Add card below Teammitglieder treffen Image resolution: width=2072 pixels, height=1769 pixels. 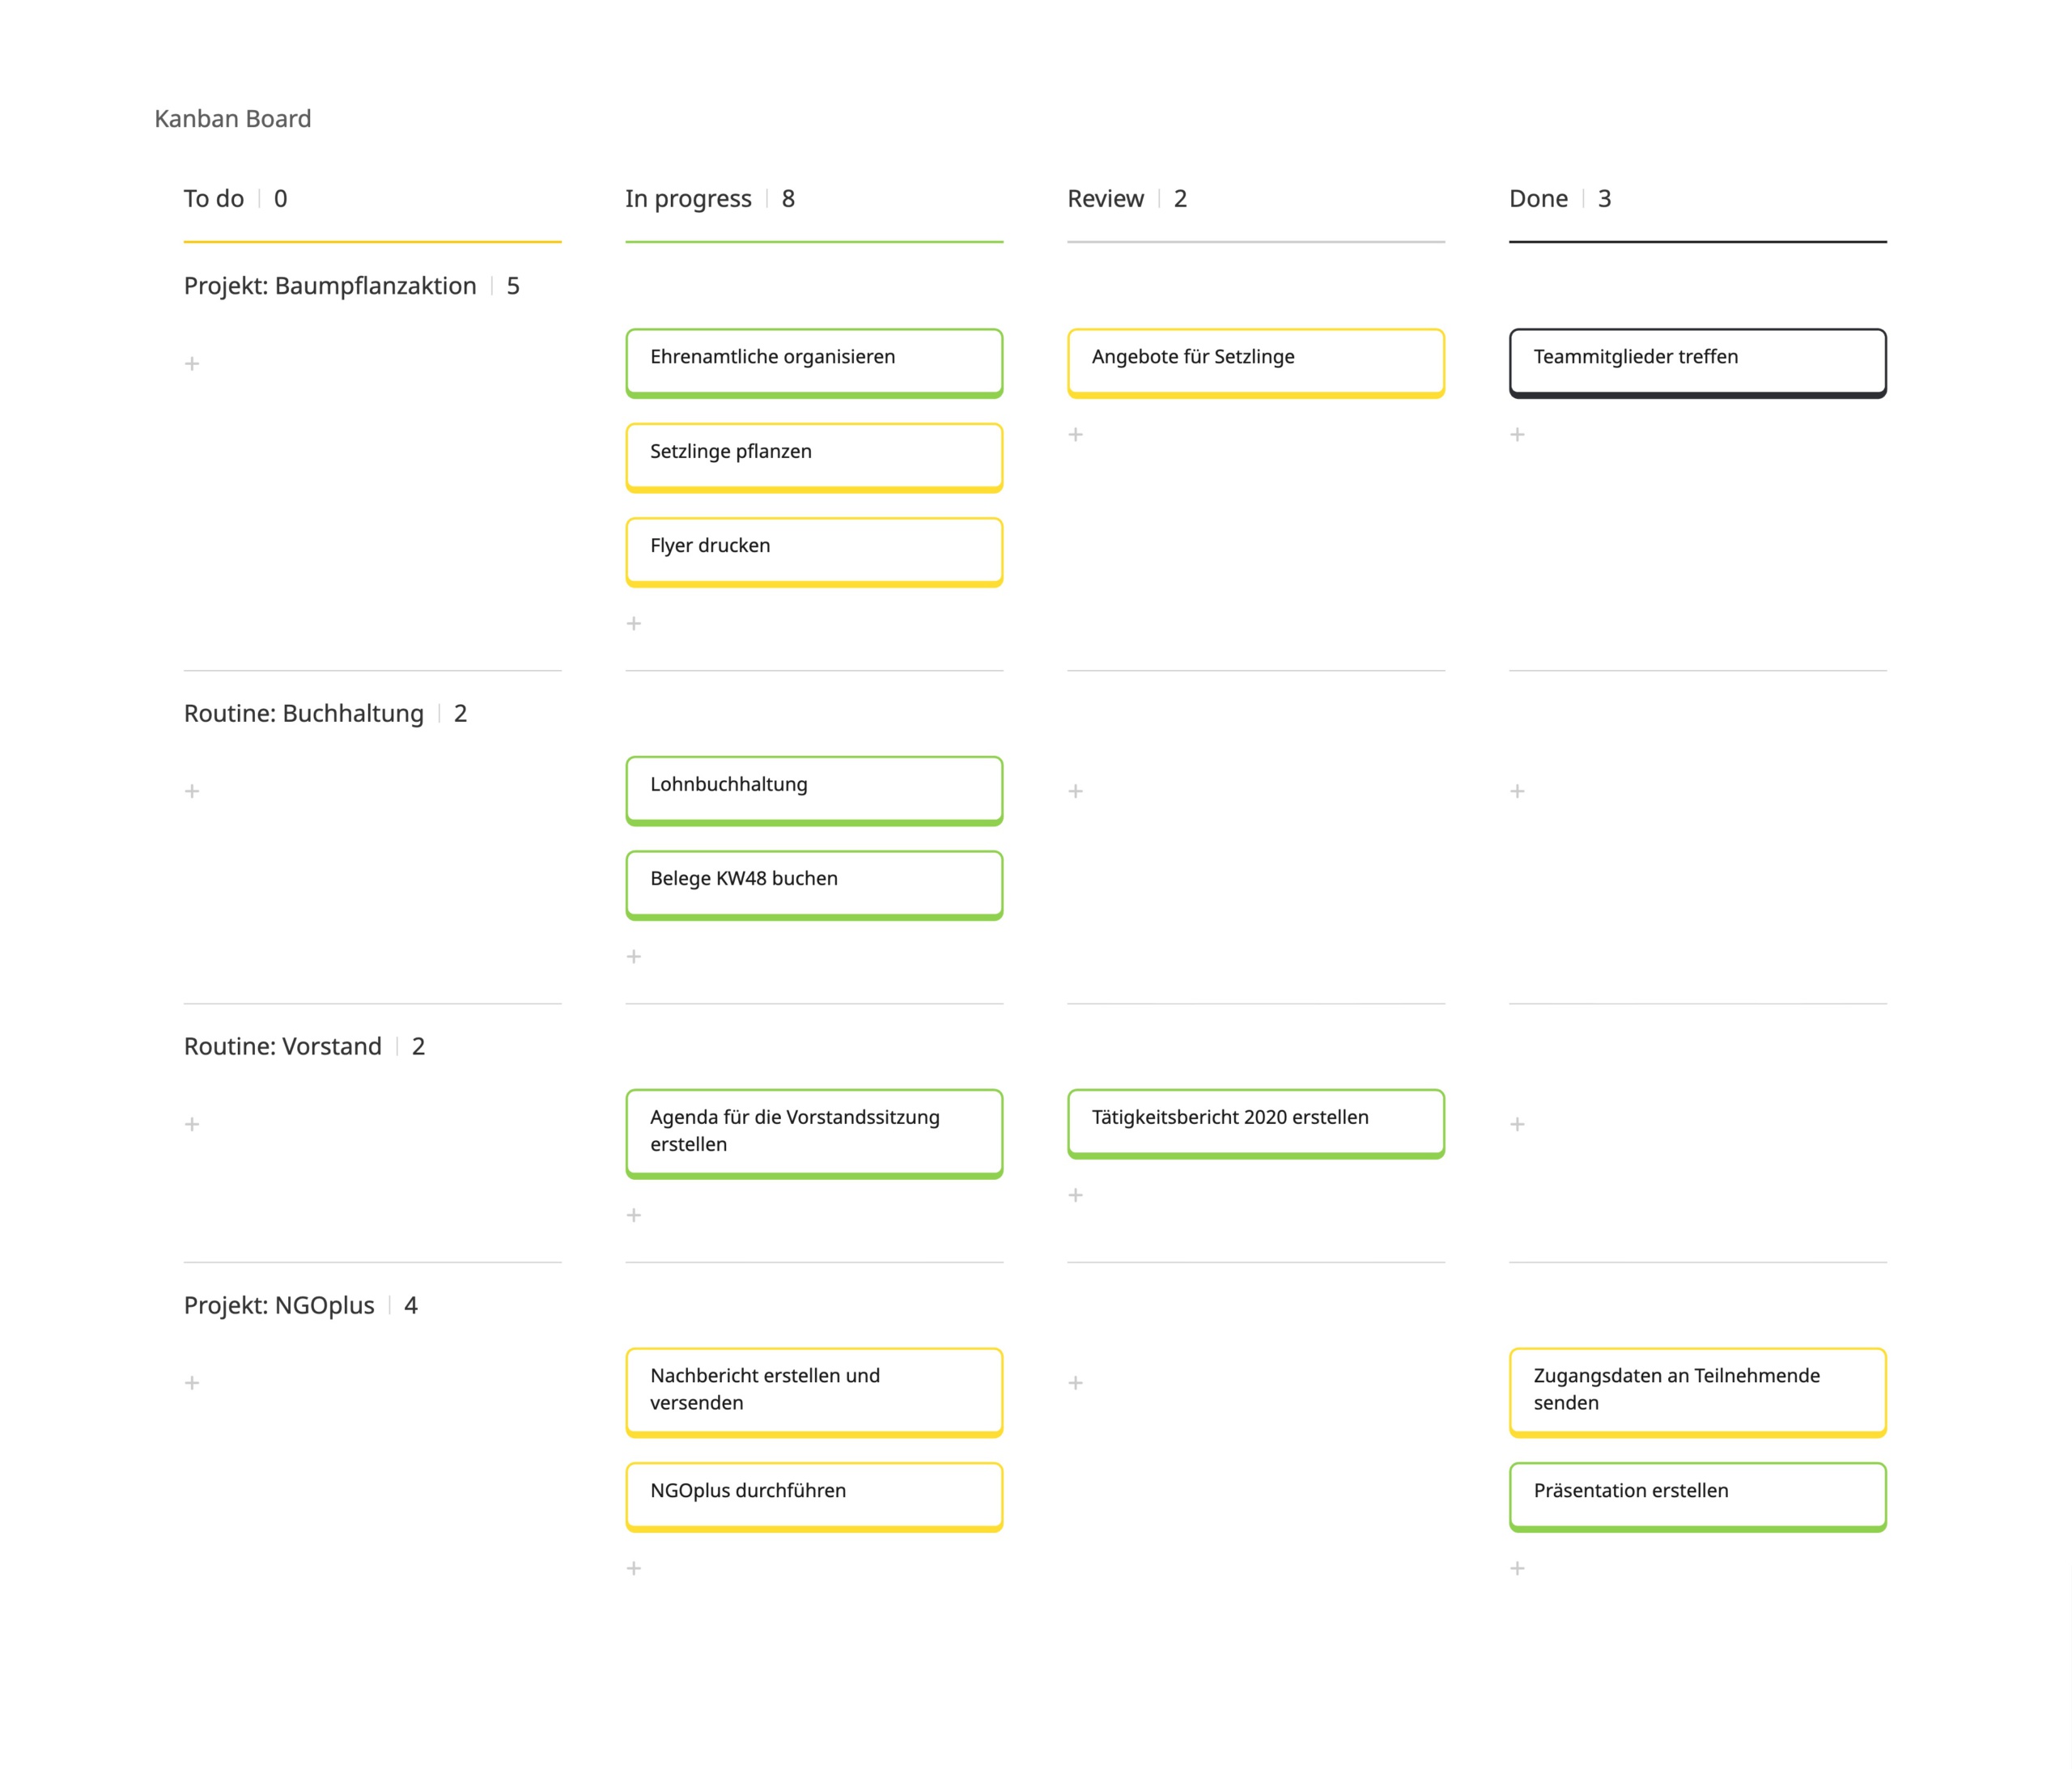[1518, 435]
